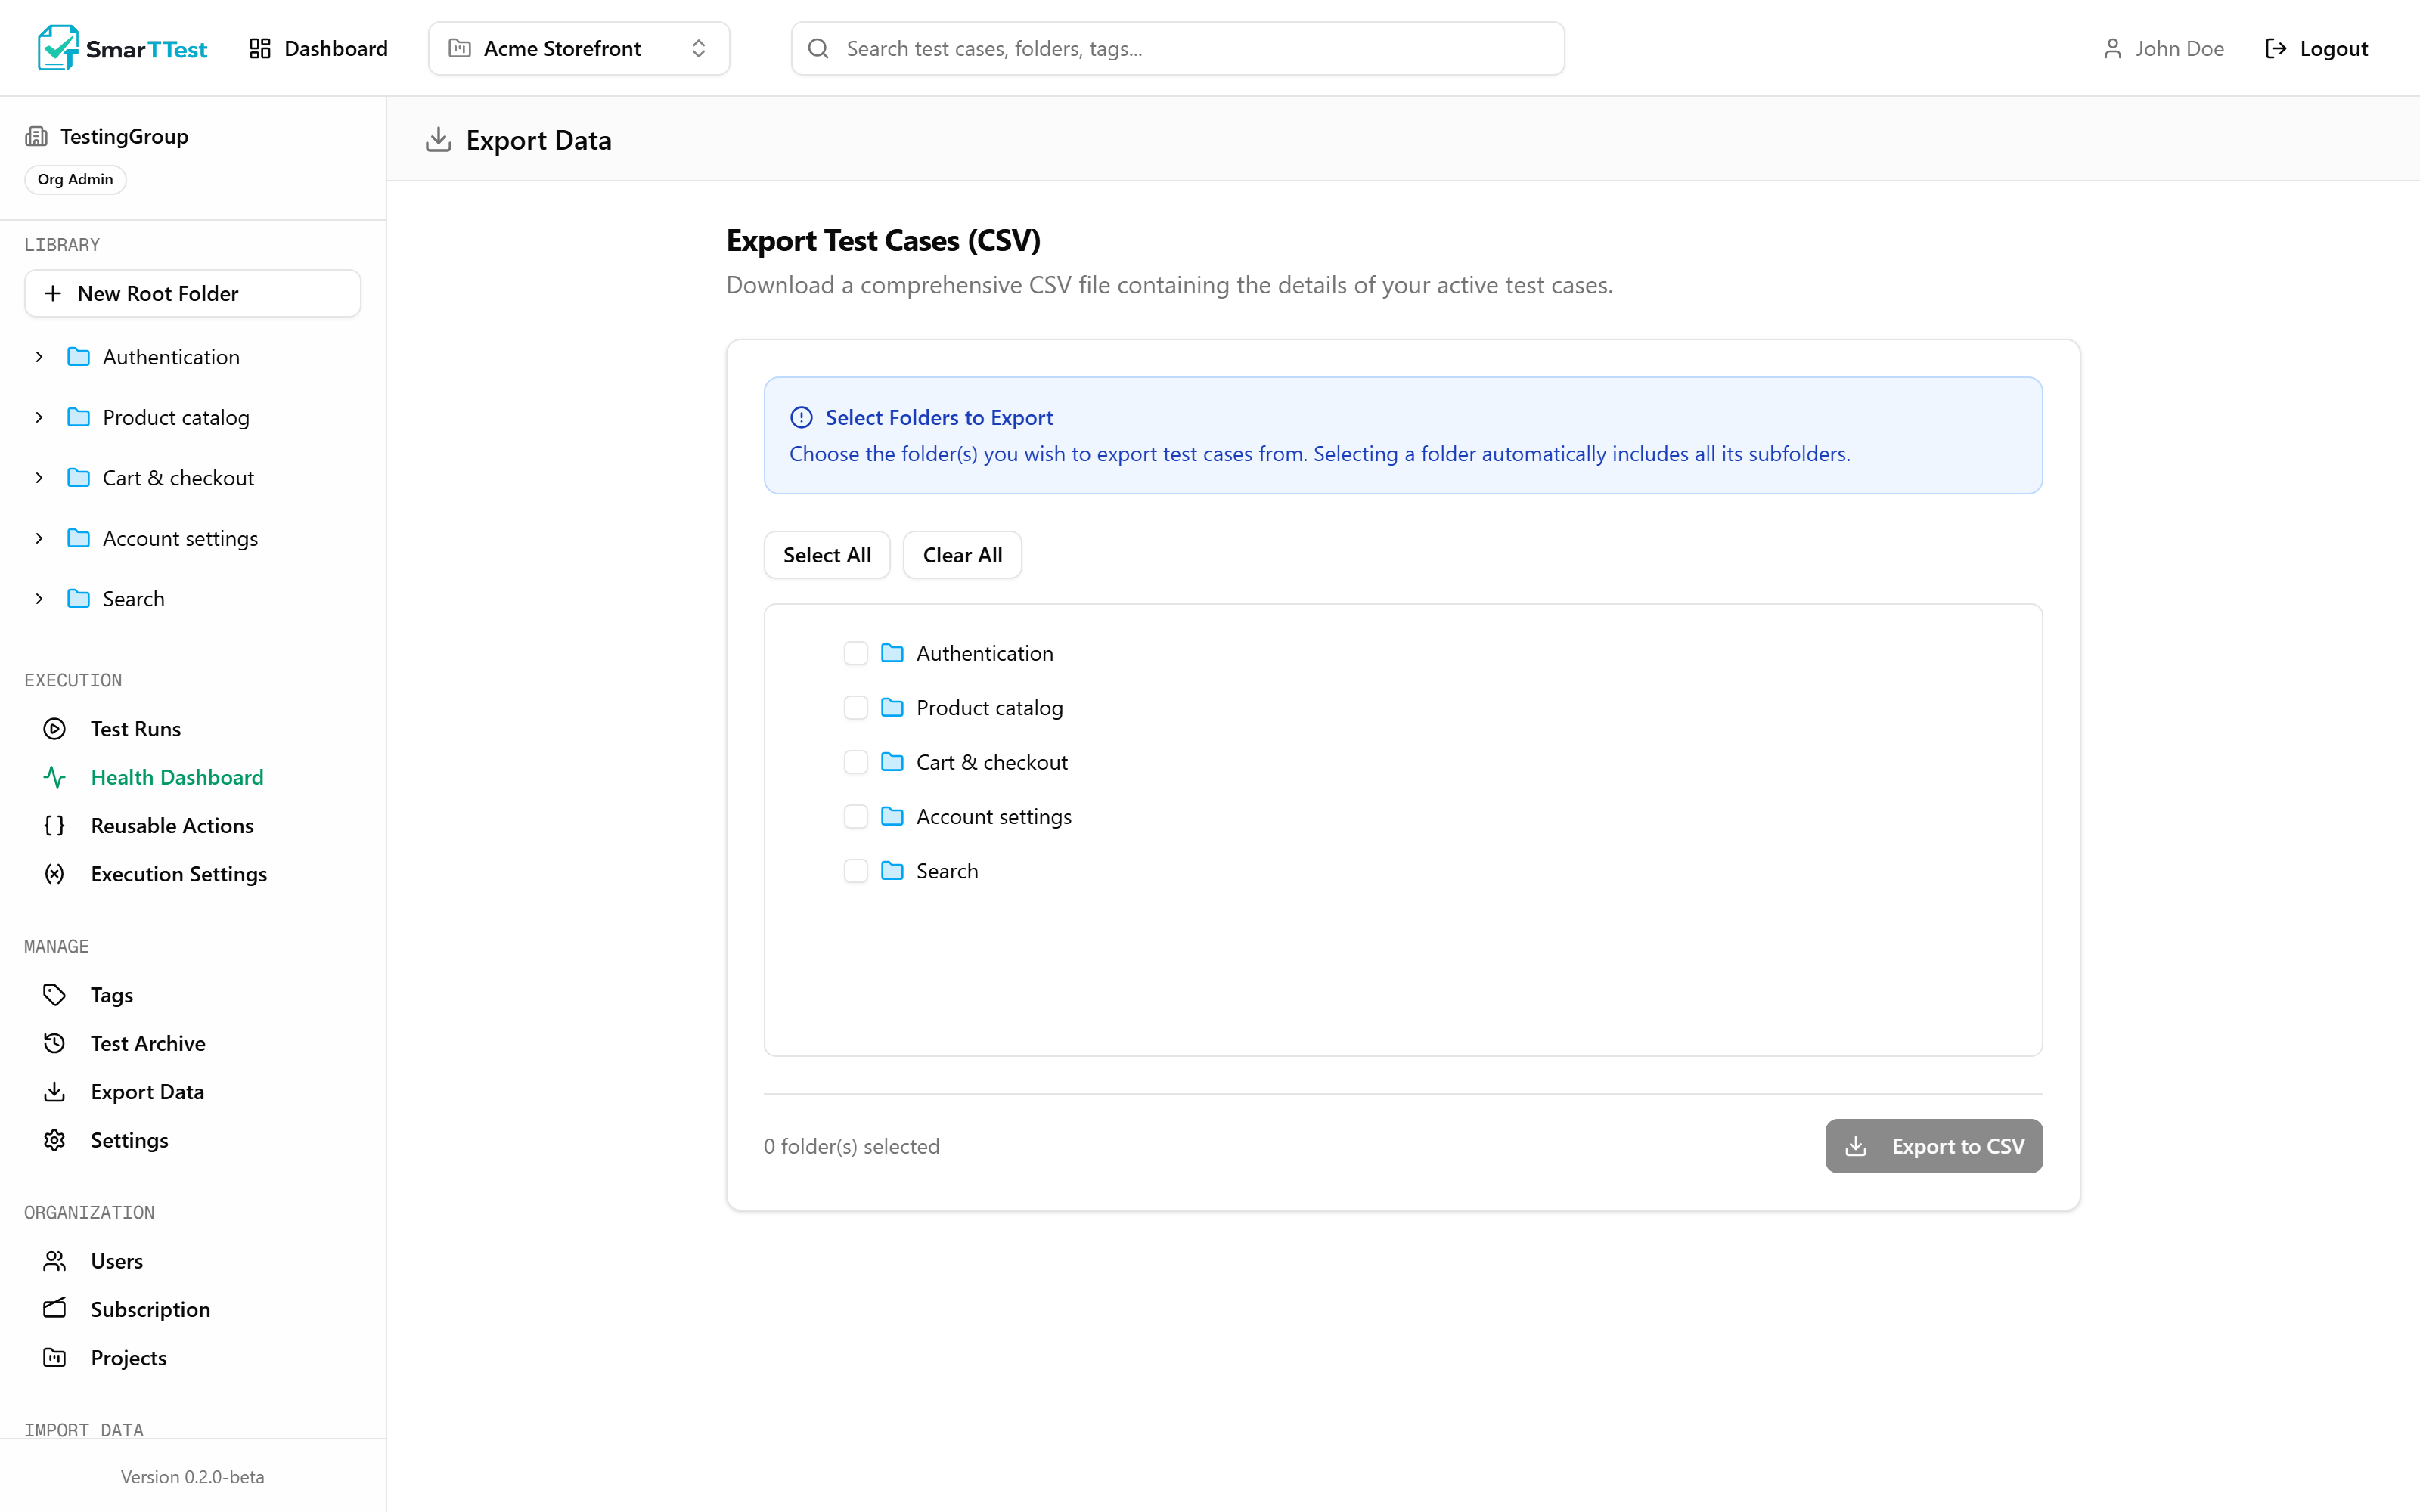Click the plus icon in New Root Folder
The image size is (2420, 1512).
(53, 293)
